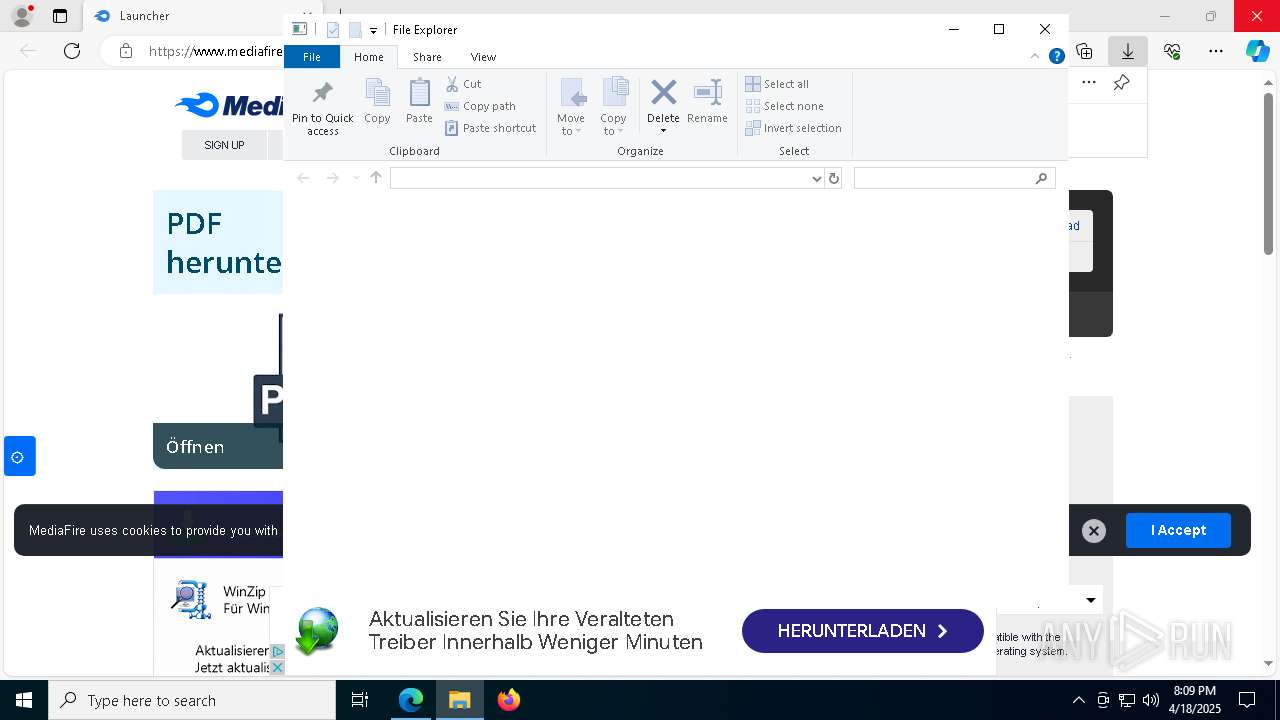Image resolution: width=1280 pixels, height=720 pixels.
Task: Select the Launcher browser tab
Action: point(185,16)
